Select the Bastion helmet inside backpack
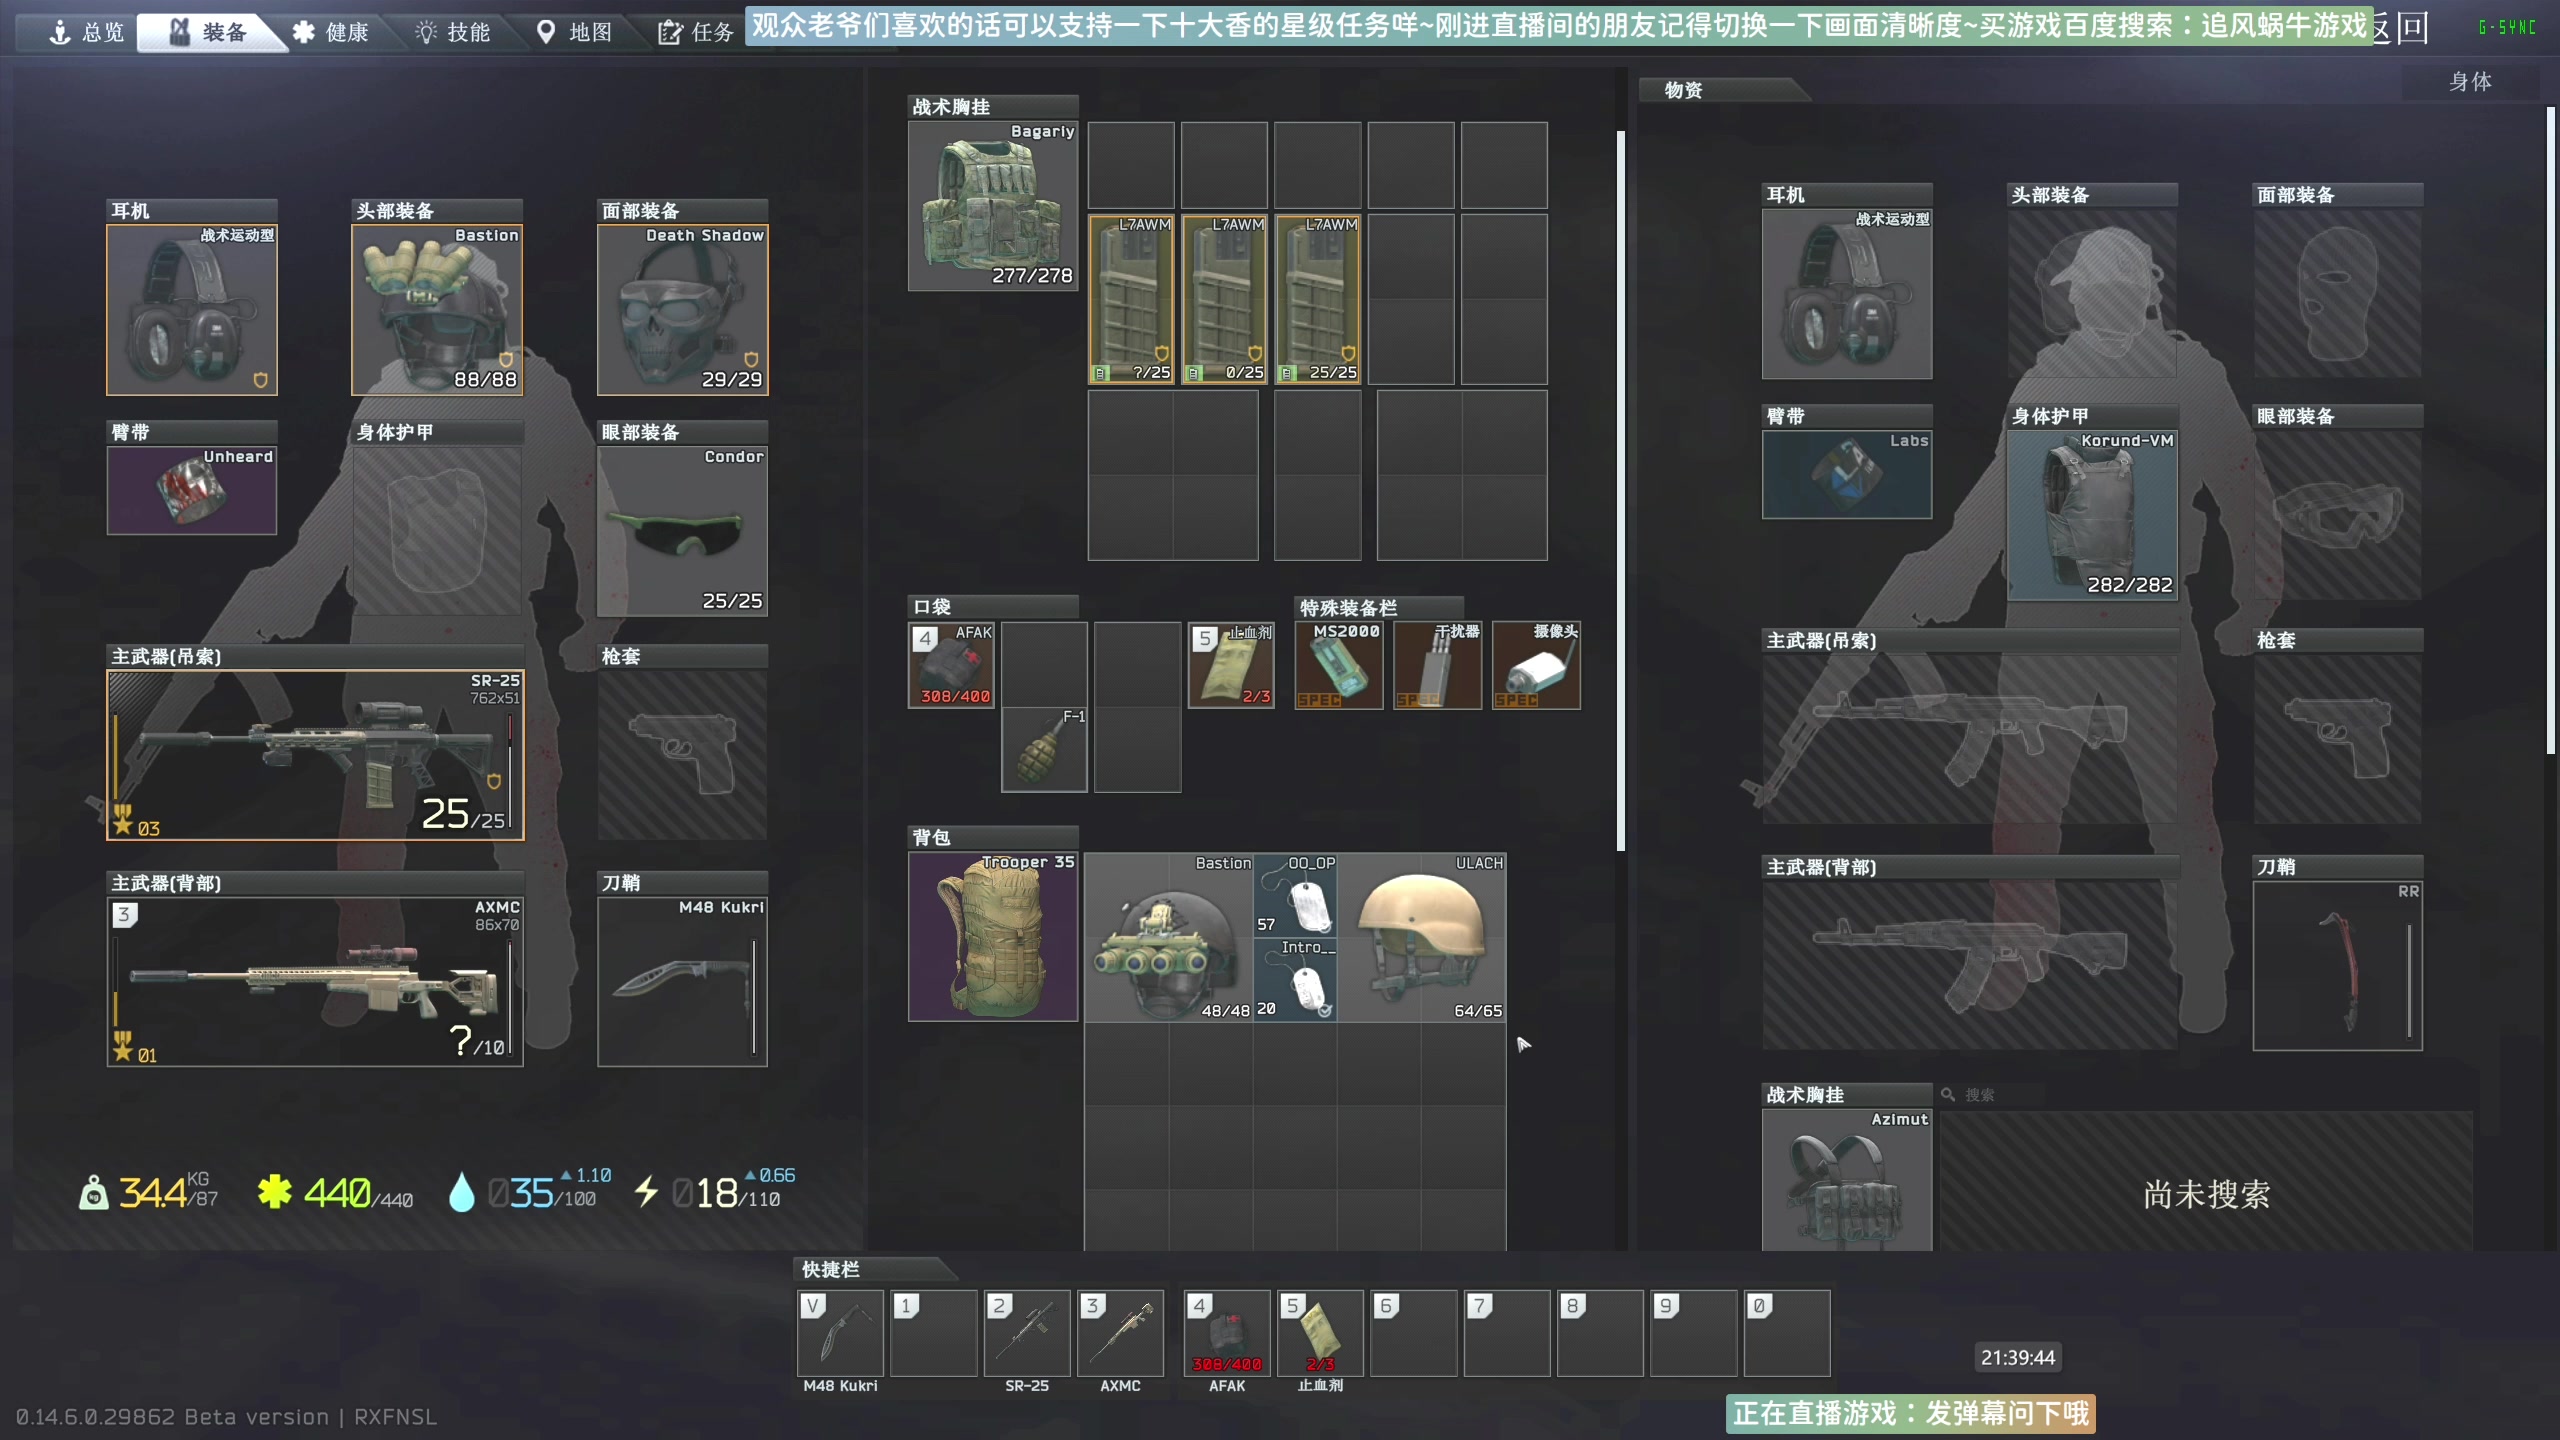Image resolution: width=2560 pixels, height=1440 pixels. click(1169, 937)
